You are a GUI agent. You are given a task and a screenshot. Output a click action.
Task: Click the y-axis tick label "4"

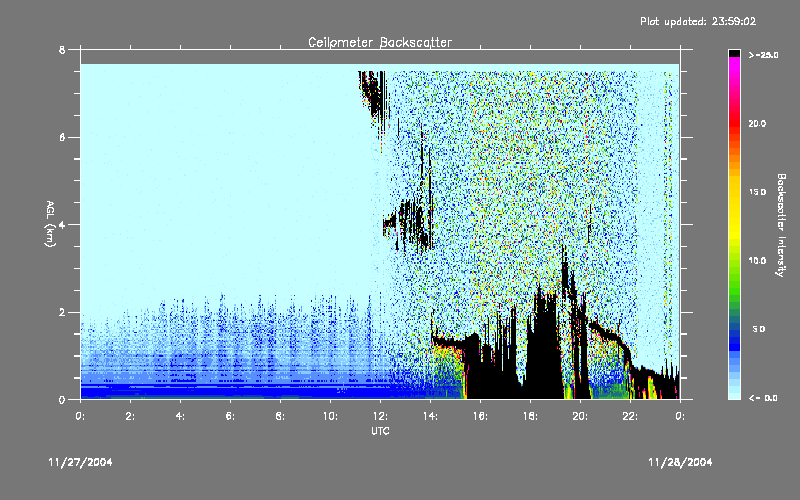point(62,224)
